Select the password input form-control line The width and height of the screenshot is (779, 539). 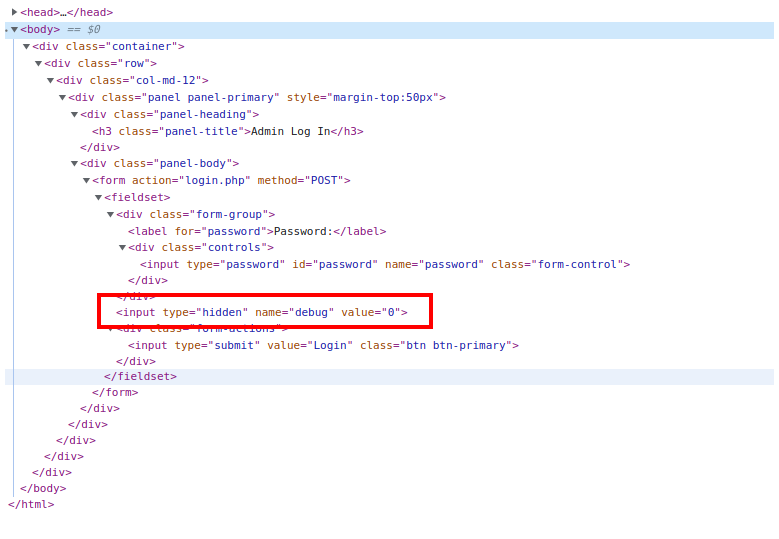tap(385, 264)
